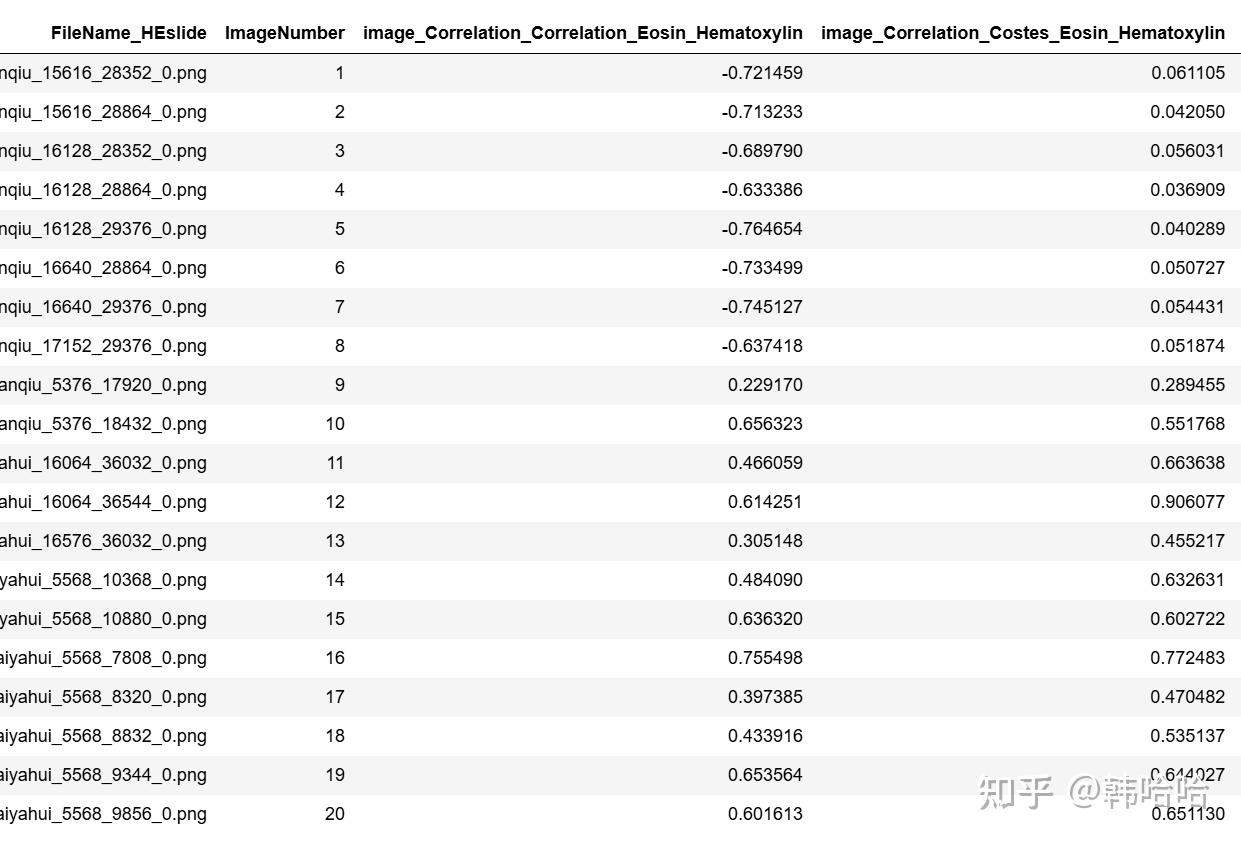This screenshot has height=843, width=1241.
Task: Select file name yahui_5568_10880_0.png
Action: point(103,618)
